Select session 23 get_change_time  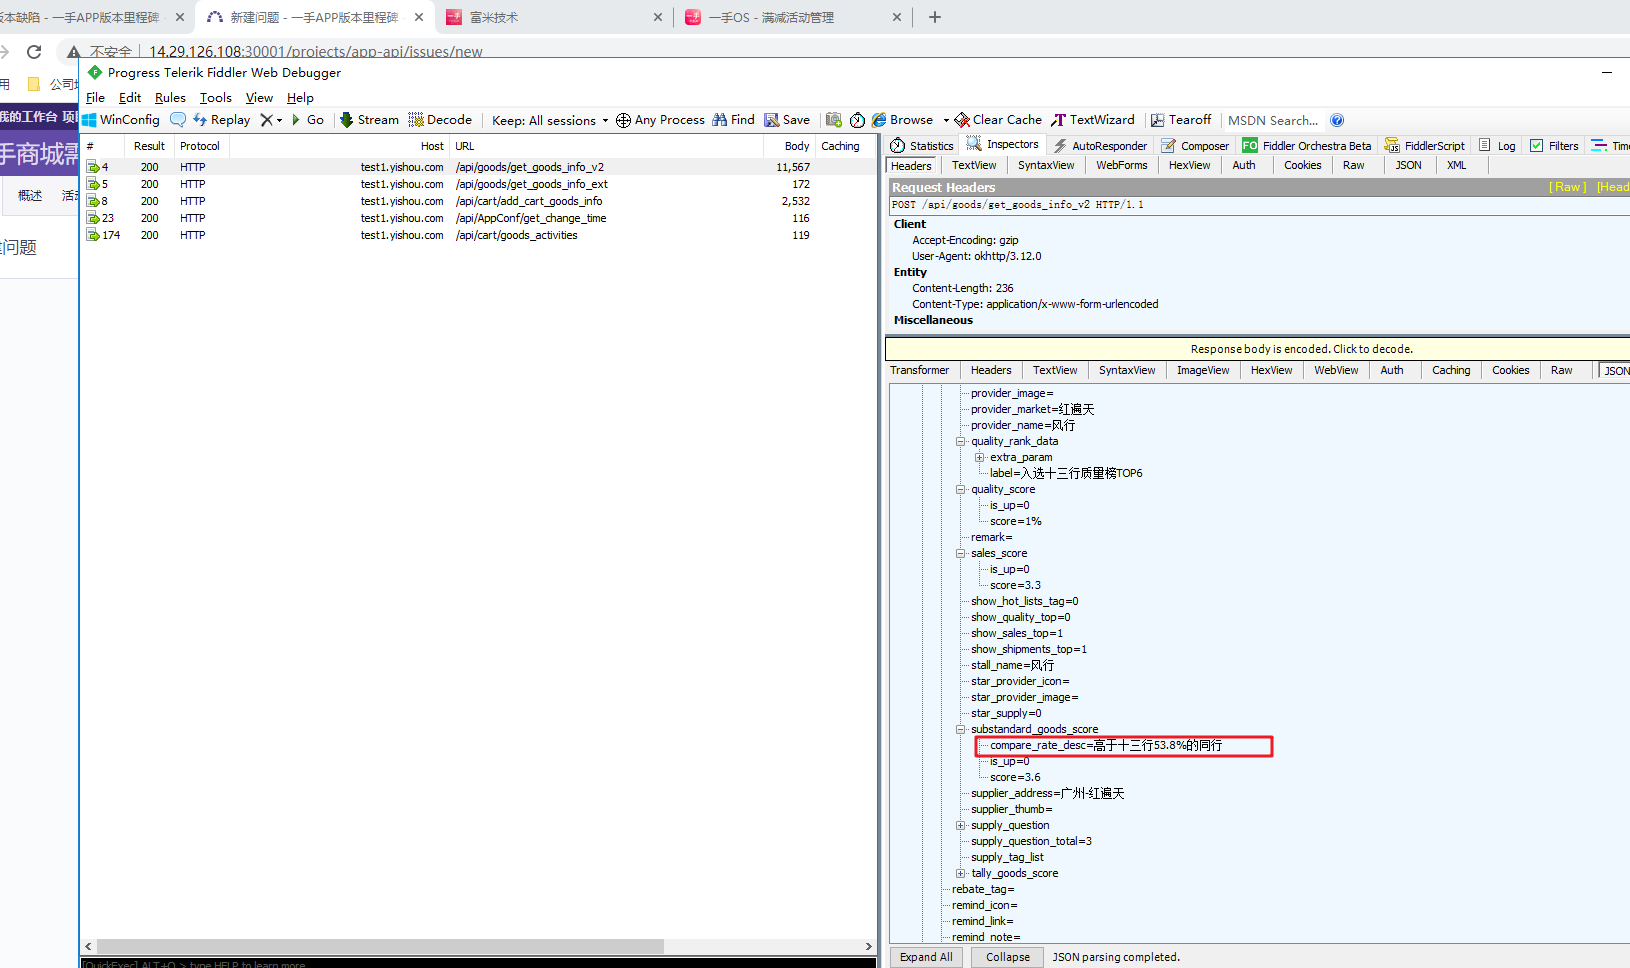(478, 218)
